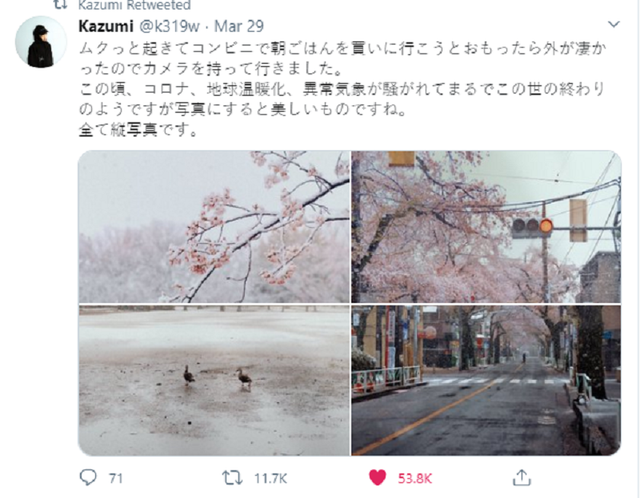Click the 11.7K retweet count
Viewport: 640px width, 498px height.
270,478
